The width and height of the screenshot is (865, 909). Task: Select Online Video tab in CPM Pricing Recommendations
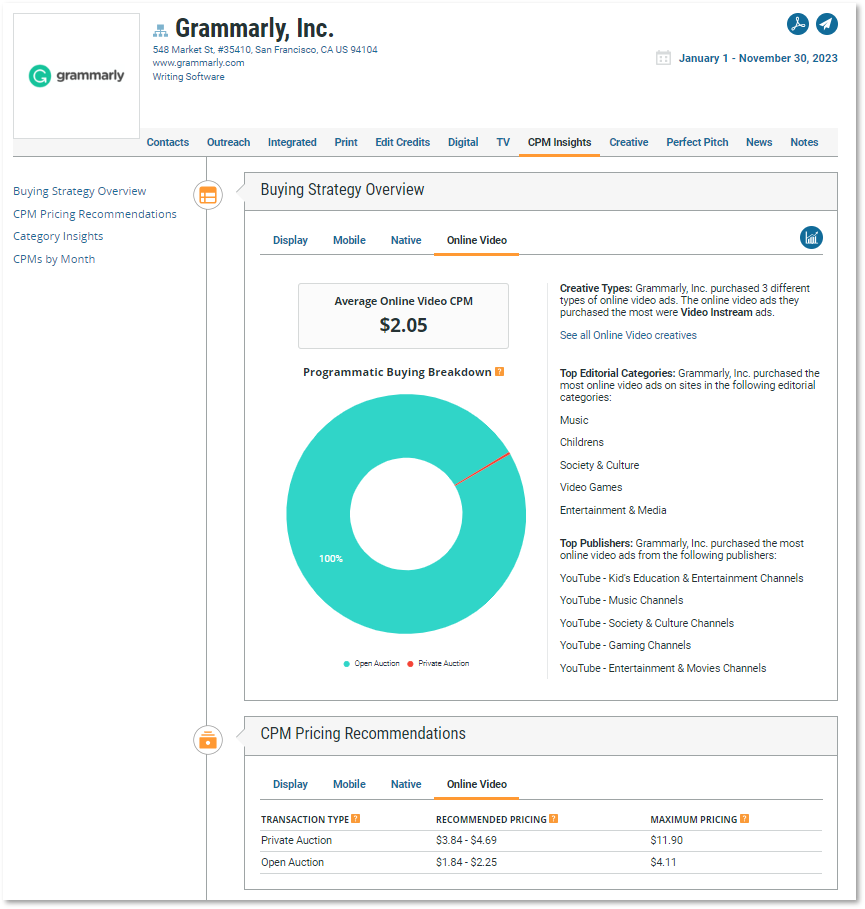477,784
